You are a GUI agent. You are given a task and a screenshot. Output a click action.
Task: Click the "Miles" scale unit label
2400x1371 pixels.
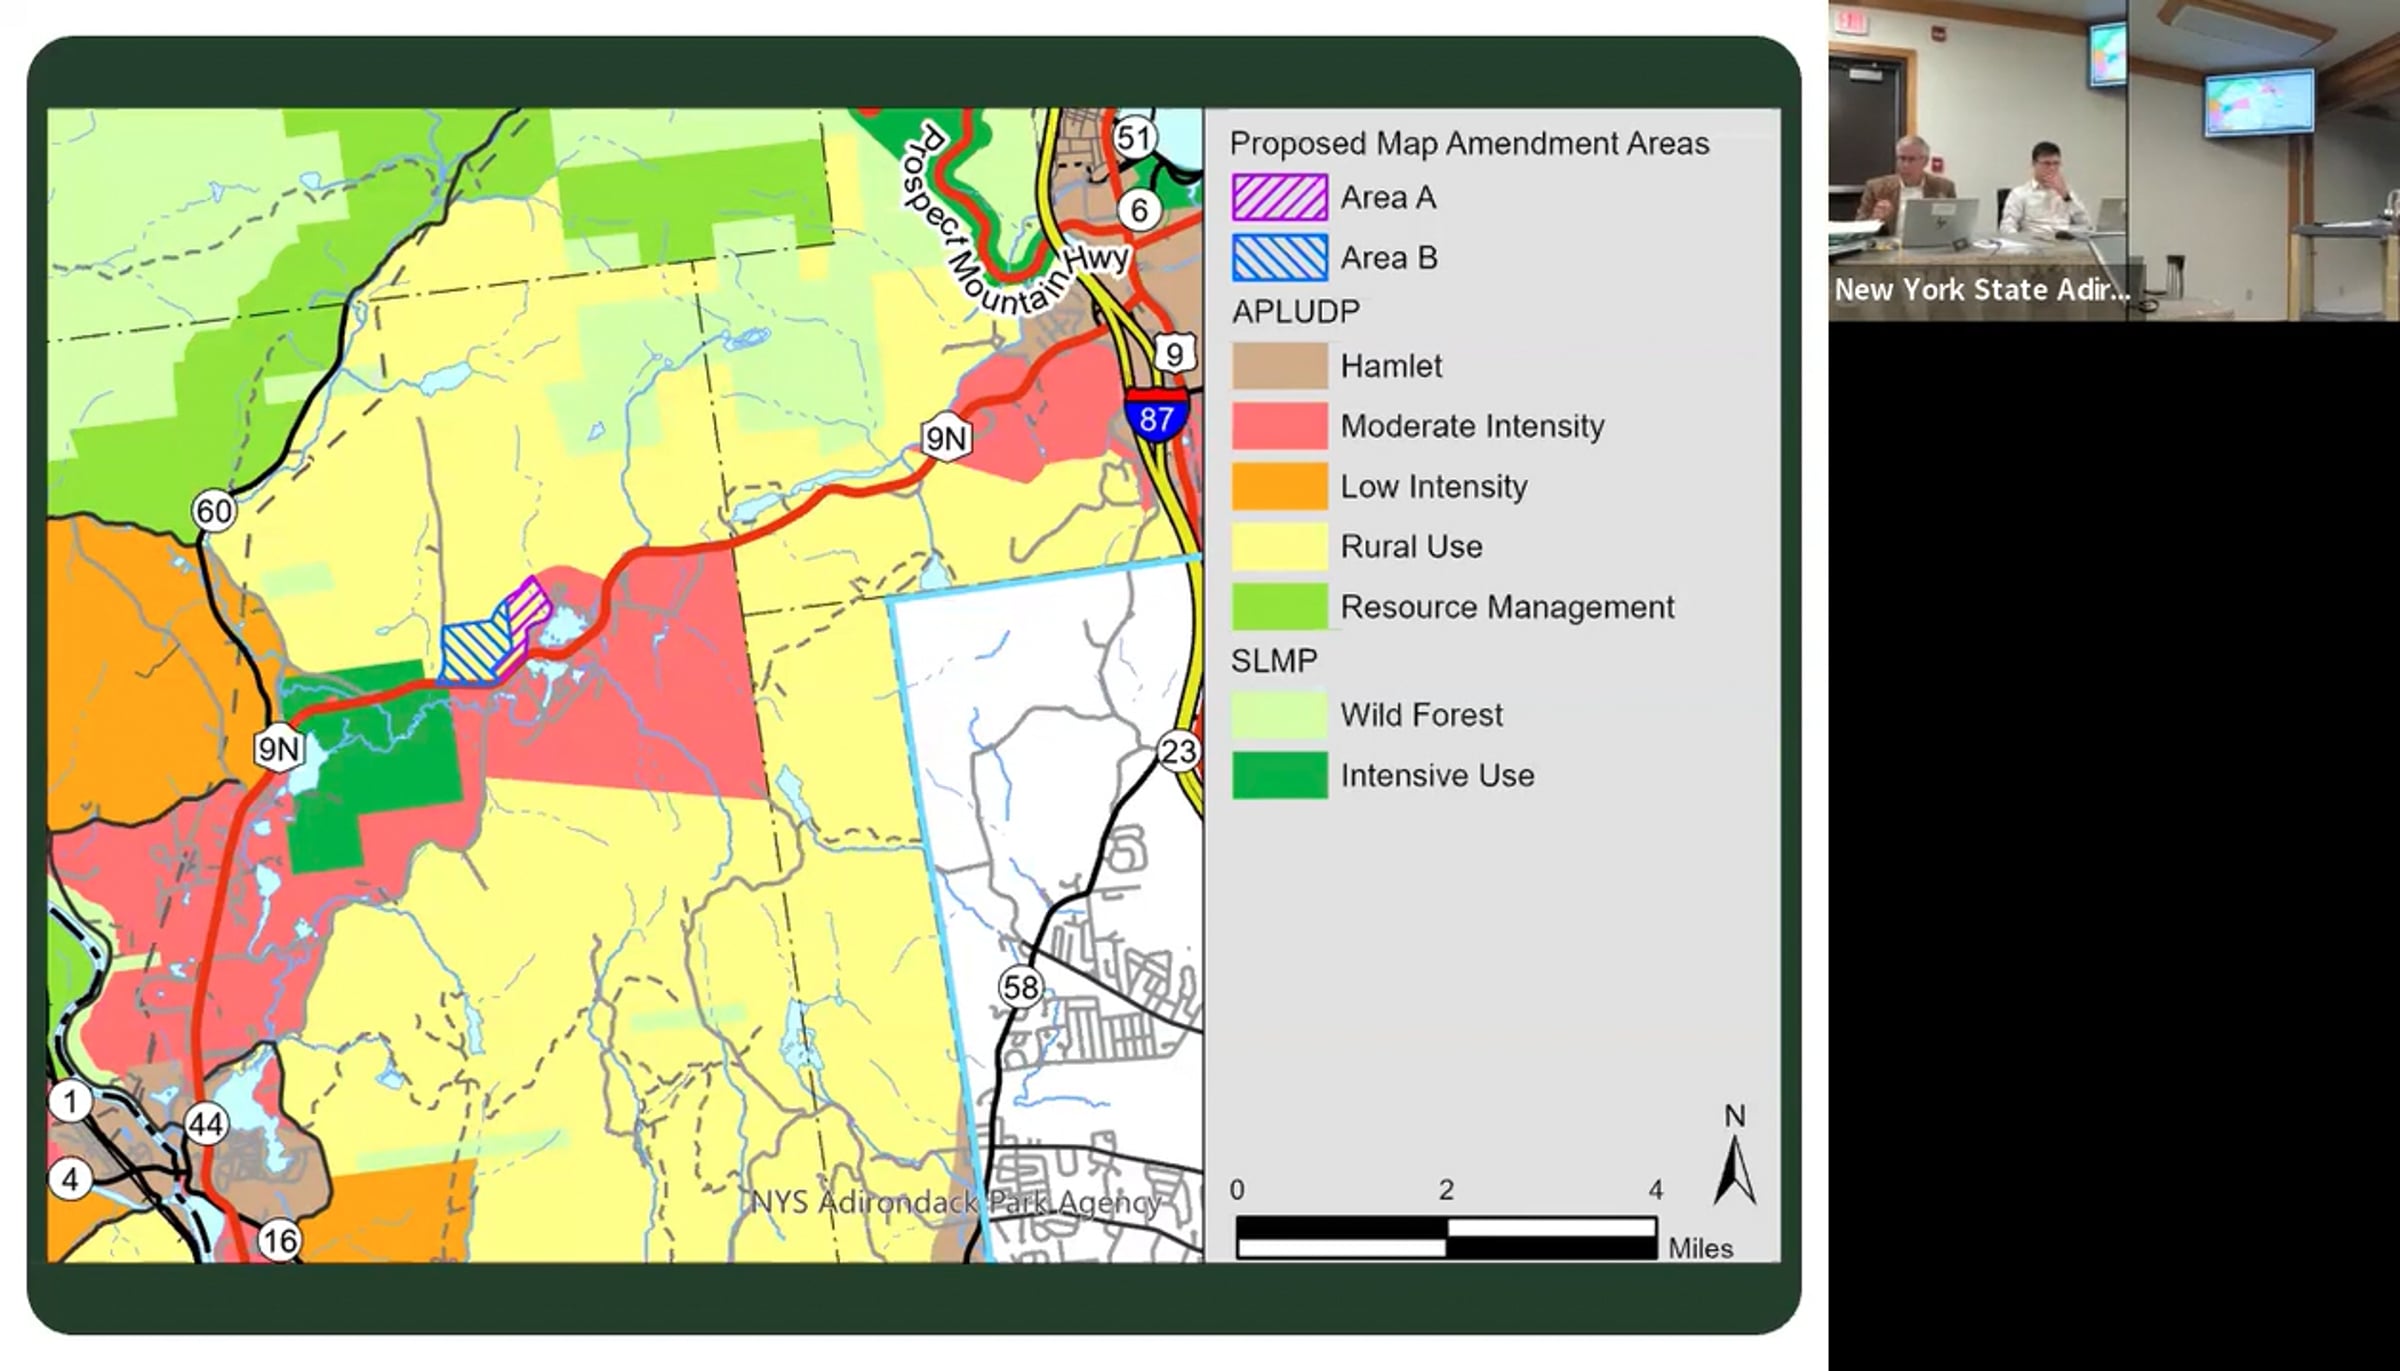coord(1700,1248)
